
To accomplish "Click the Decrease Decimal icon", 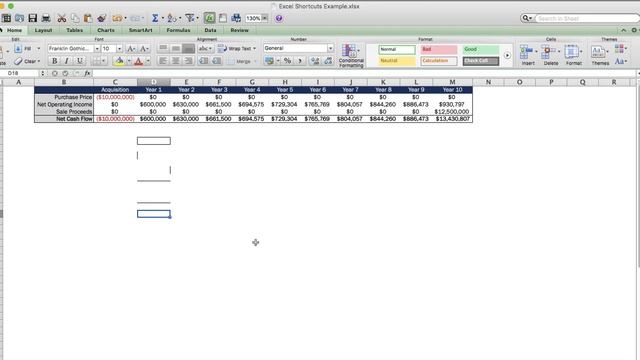I will (328, 61).
